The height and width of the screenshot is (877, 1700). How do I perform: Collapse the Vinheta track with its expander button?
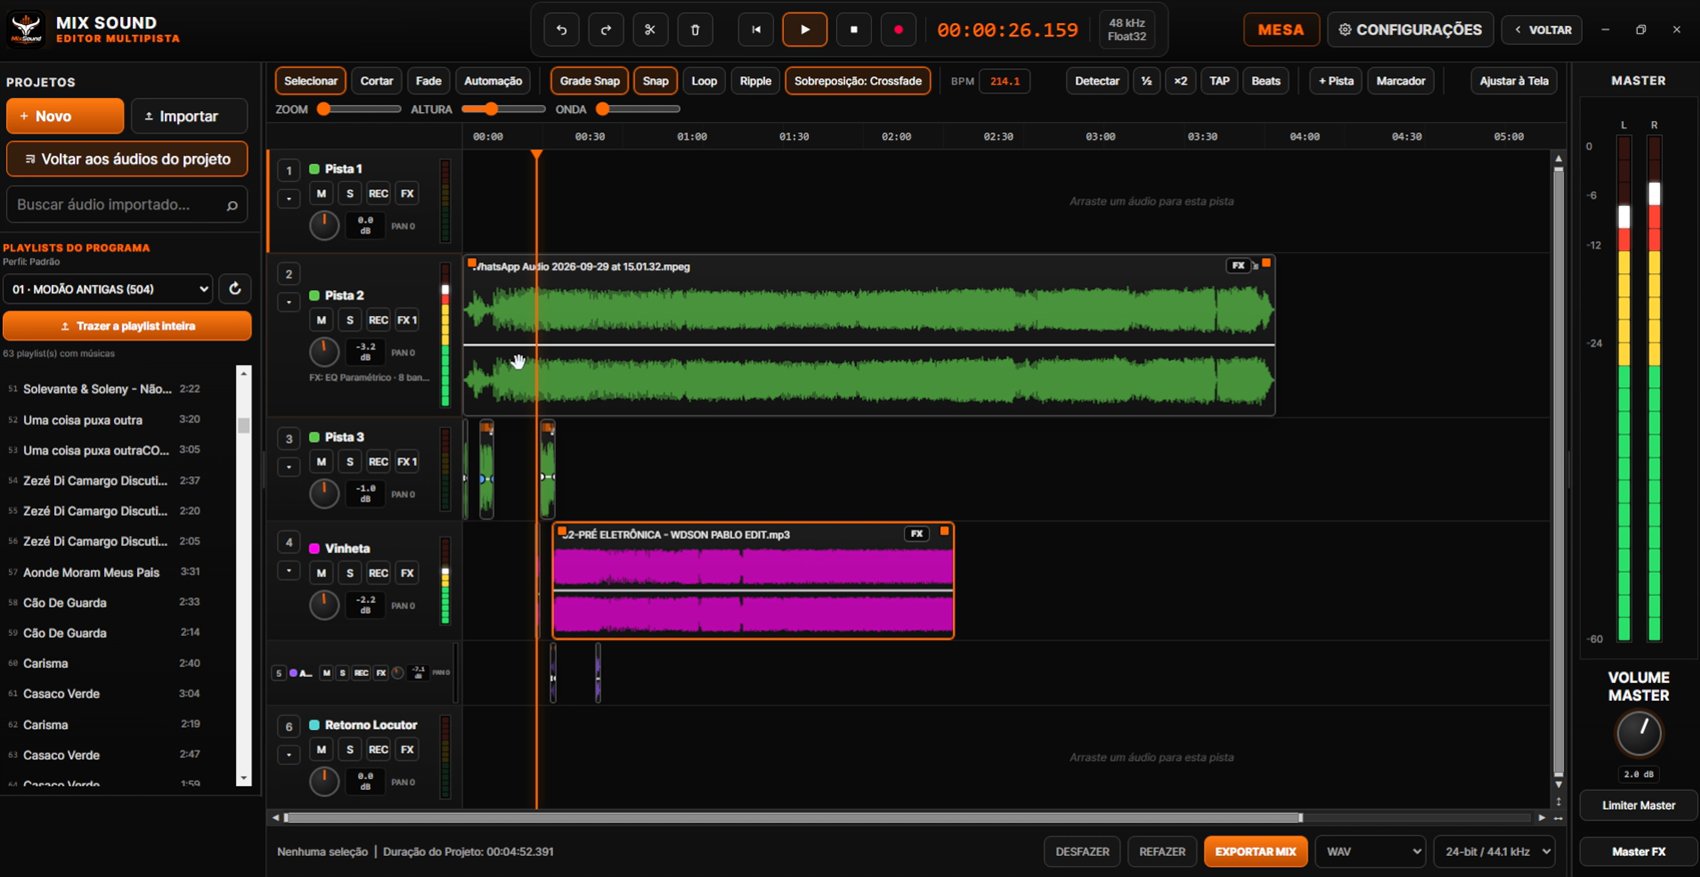pyautogui.click(x=289, y=572)
